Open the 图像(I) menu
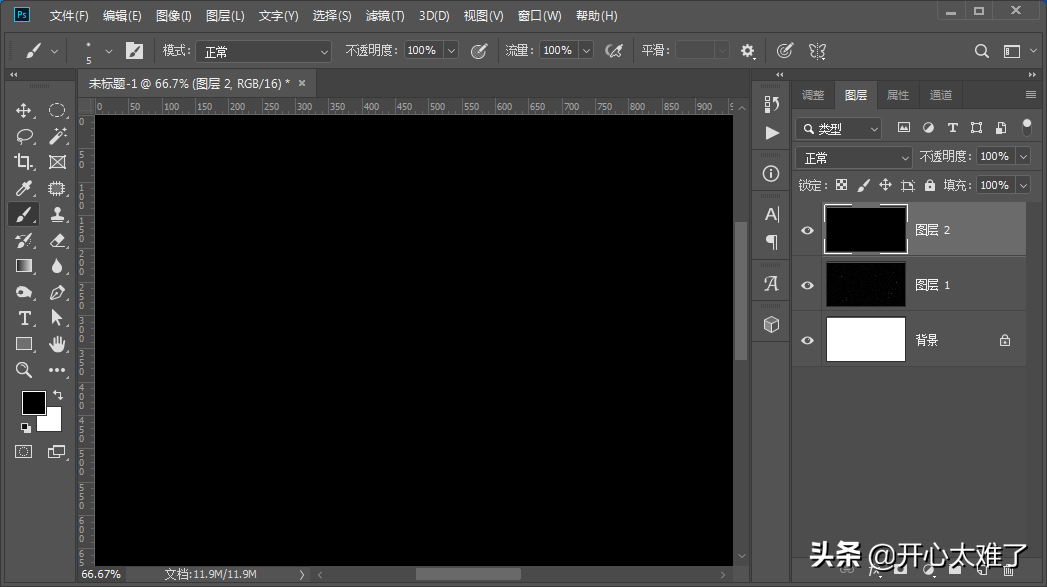This screenshot has height=587, width=1047. coord(173,16)
